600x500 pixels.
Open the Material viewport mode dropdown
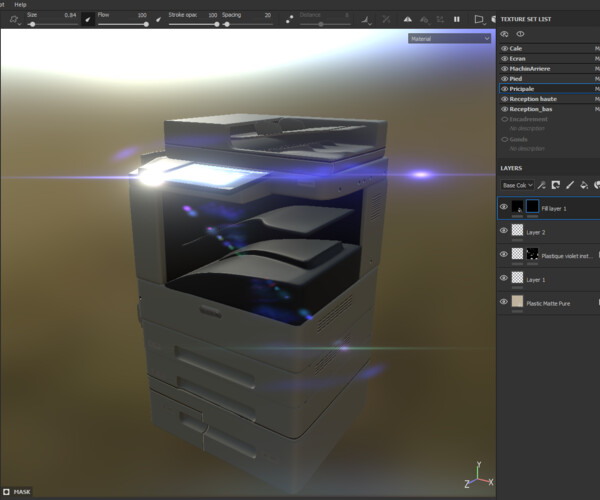coord(450,39)
